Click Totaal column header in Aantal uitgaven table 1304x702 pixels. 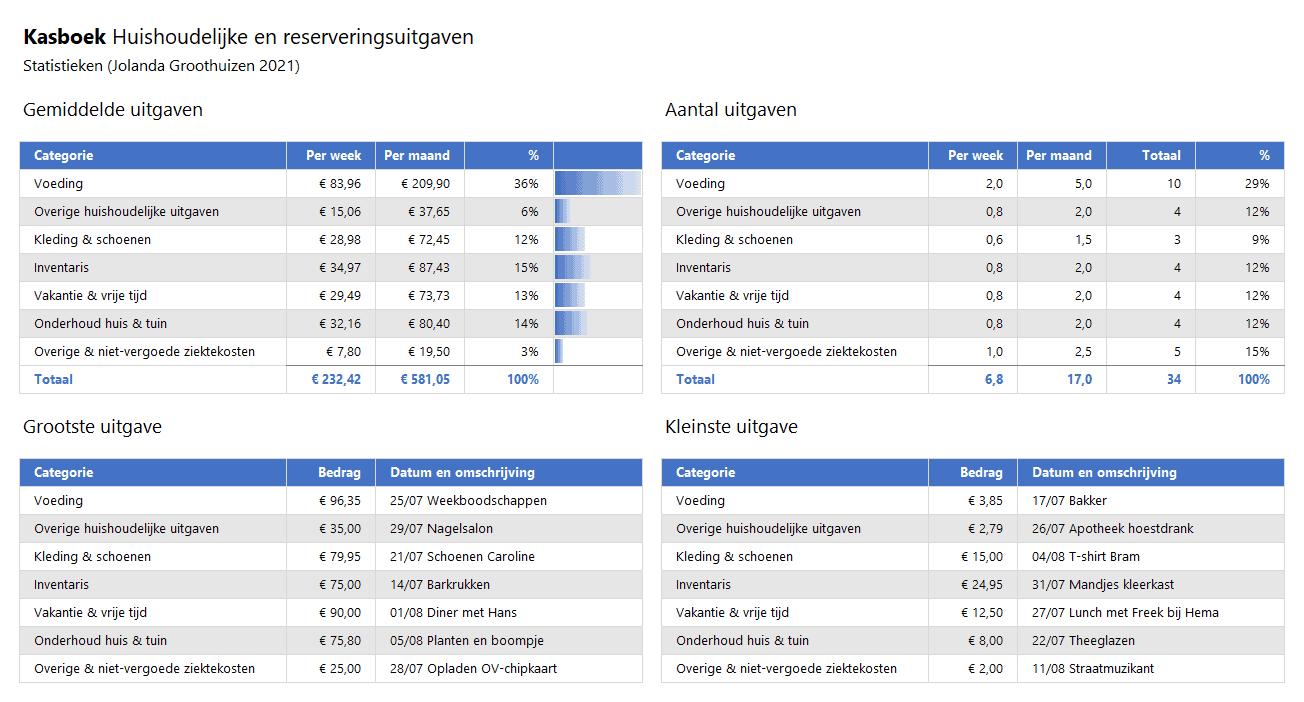coord(1161,156)
